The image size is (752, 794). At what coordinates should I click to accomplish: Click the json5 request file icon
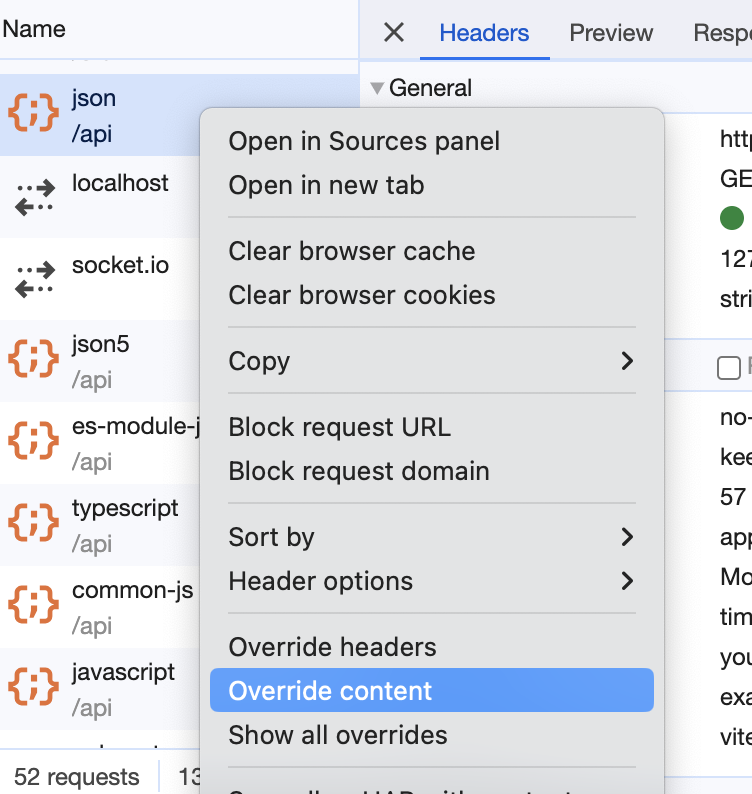click(34, 360)
